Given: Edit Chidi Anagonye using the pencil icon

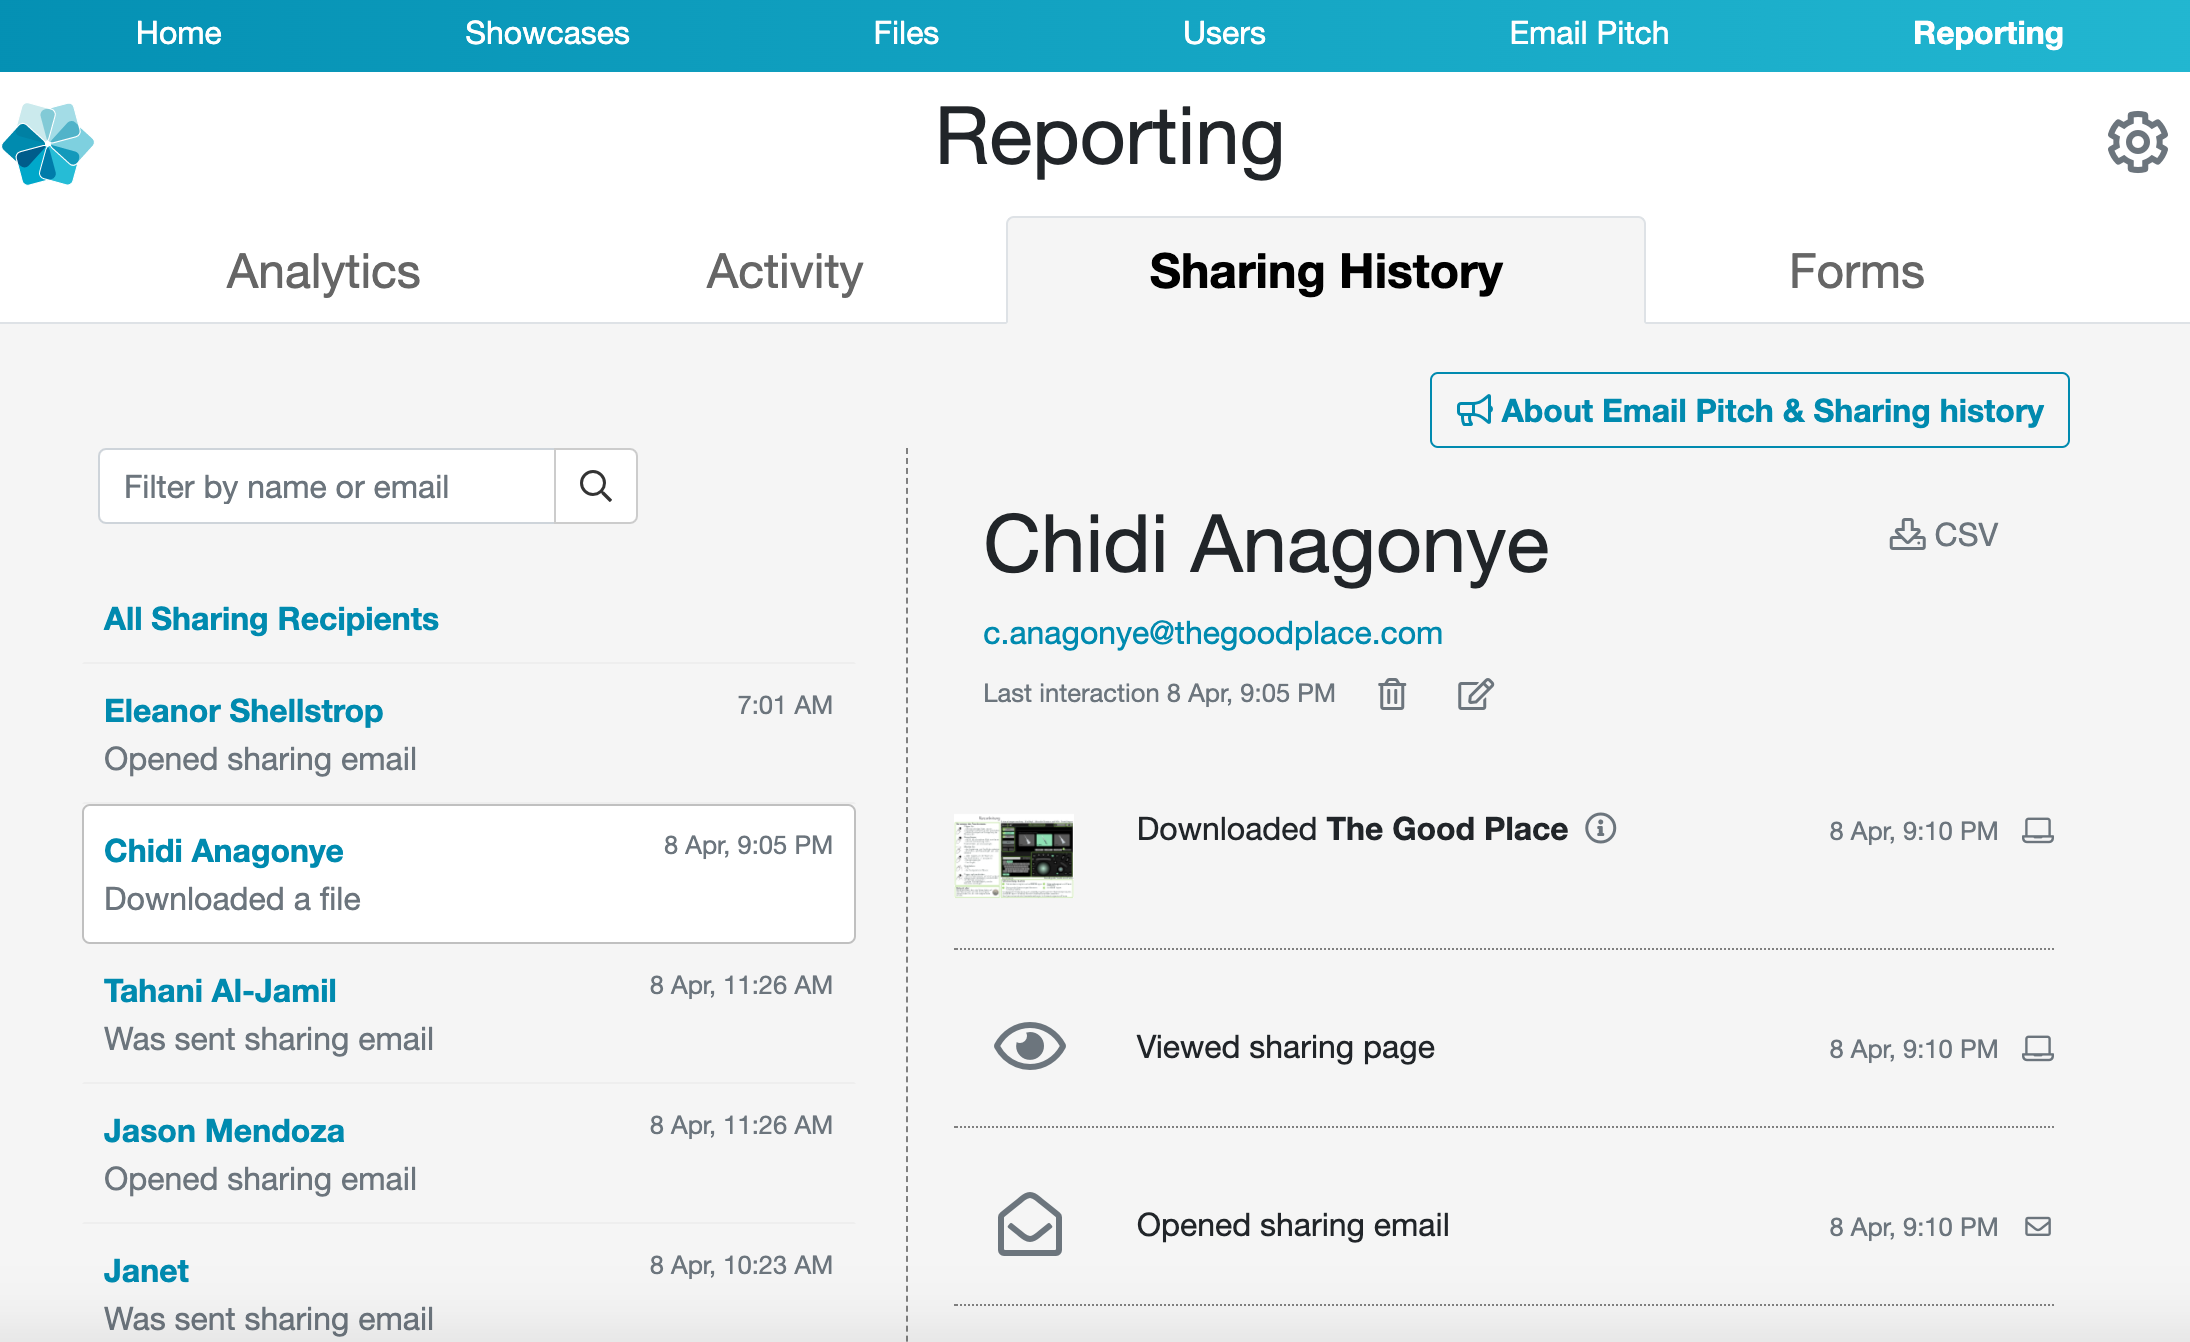Looking at the screenshot, I should 1474,694.
